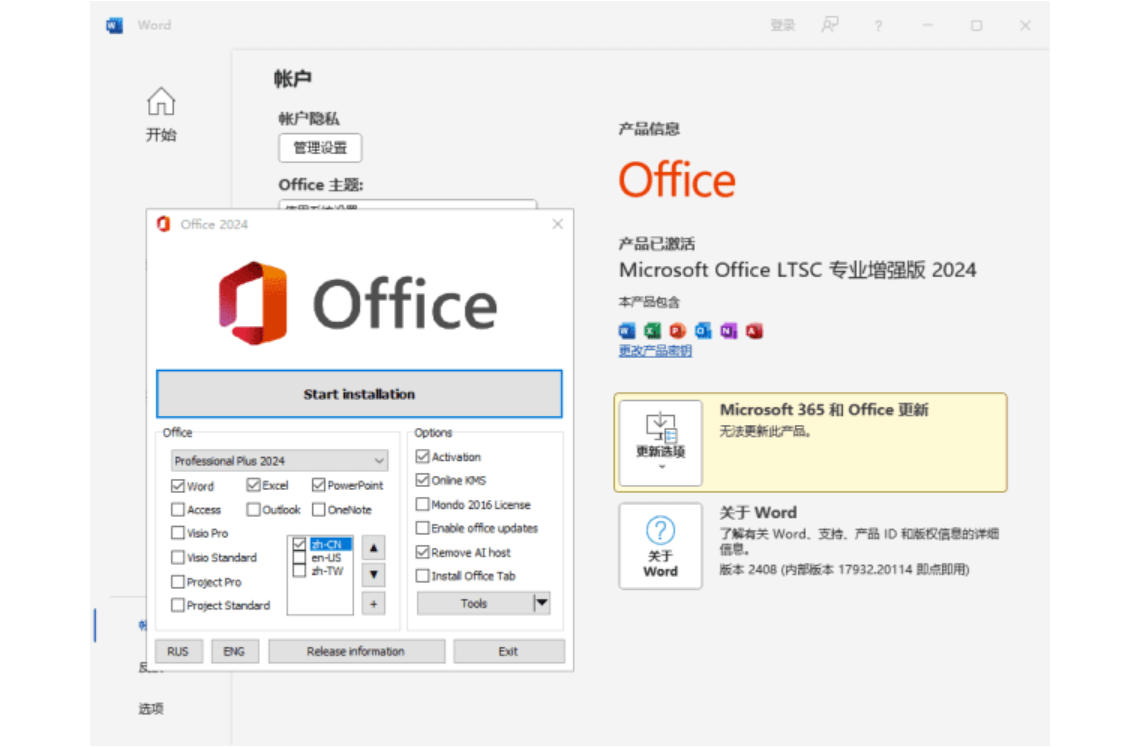
Task: Click the PowerPoint icon in product list
Action: pyautogui.click(x=678, y=330)
